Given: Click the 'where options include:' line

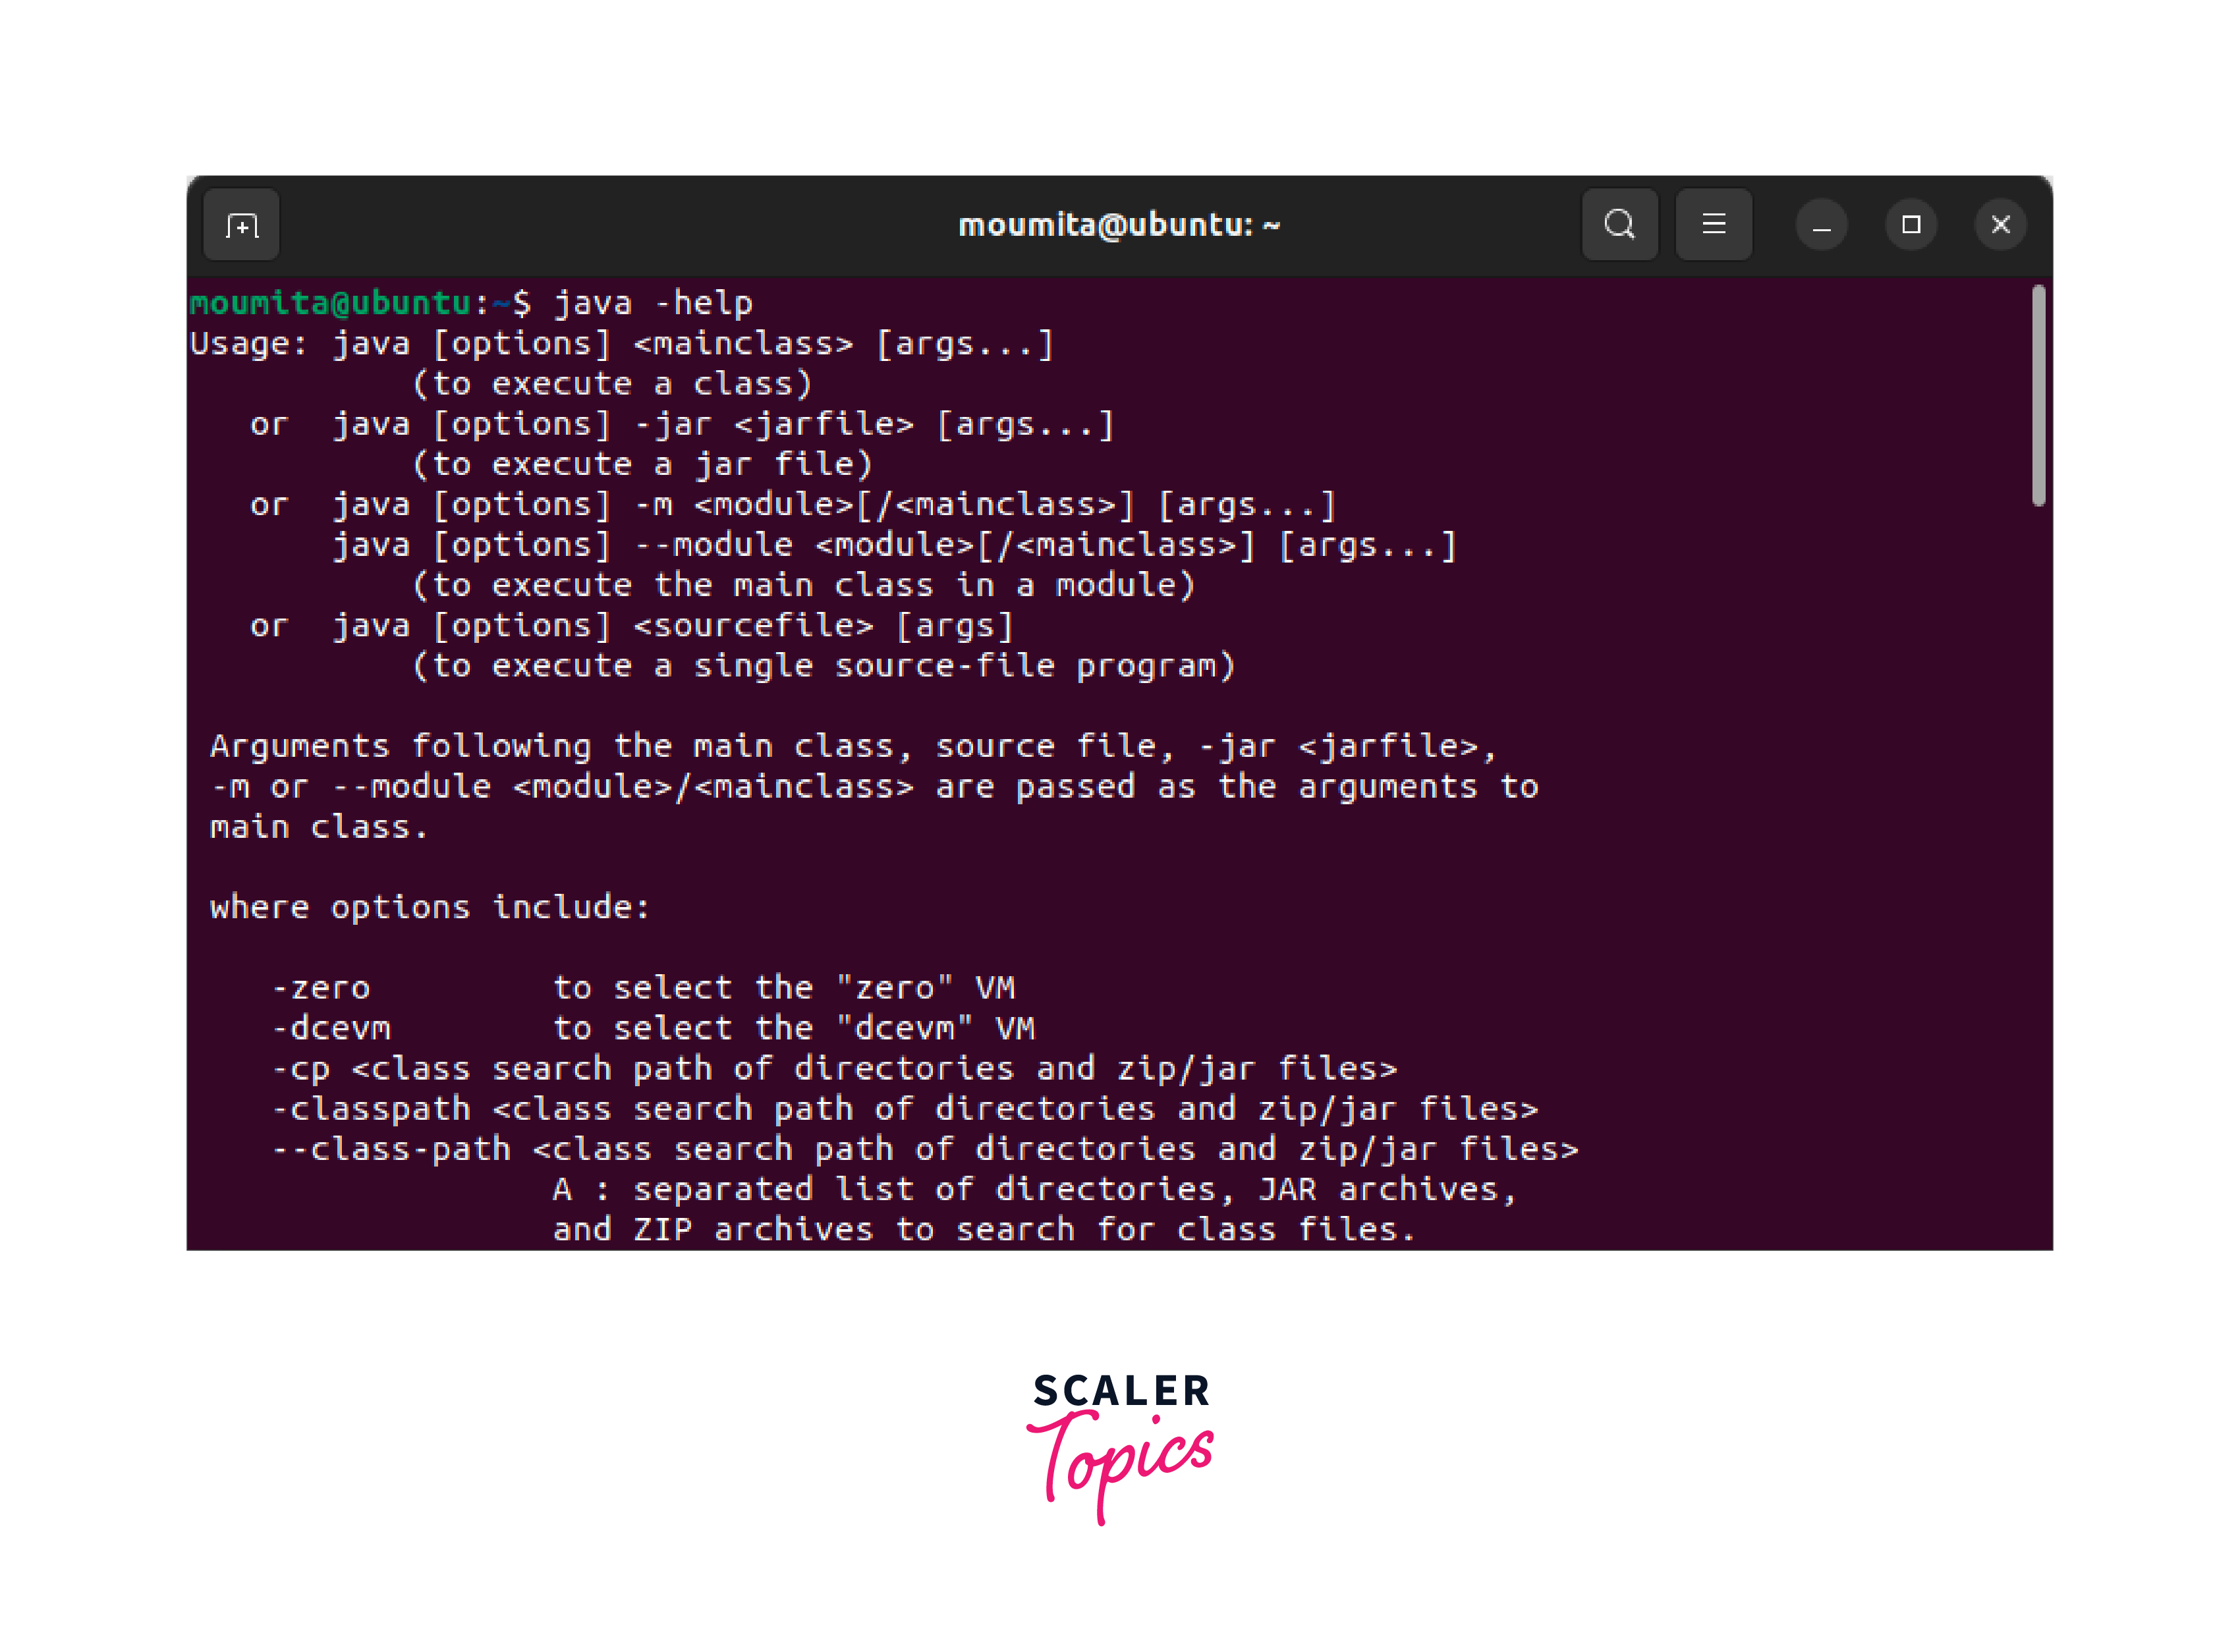Looking at the screenshot, I should click(430, 907).
